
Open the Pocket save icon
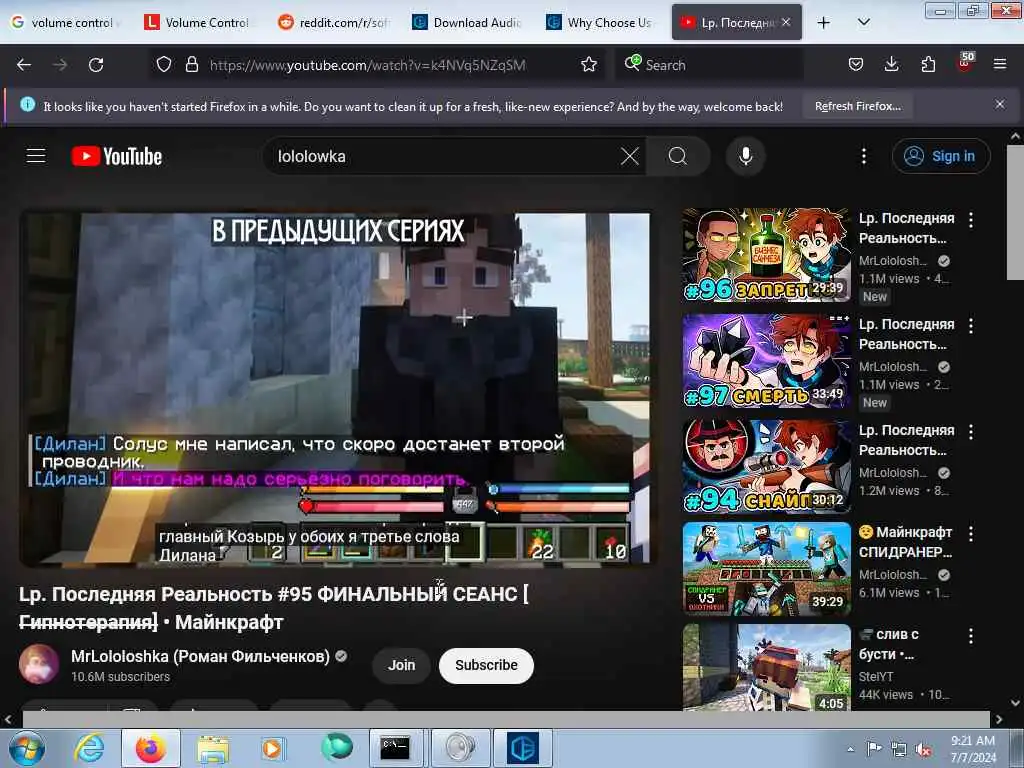point(856,65)
